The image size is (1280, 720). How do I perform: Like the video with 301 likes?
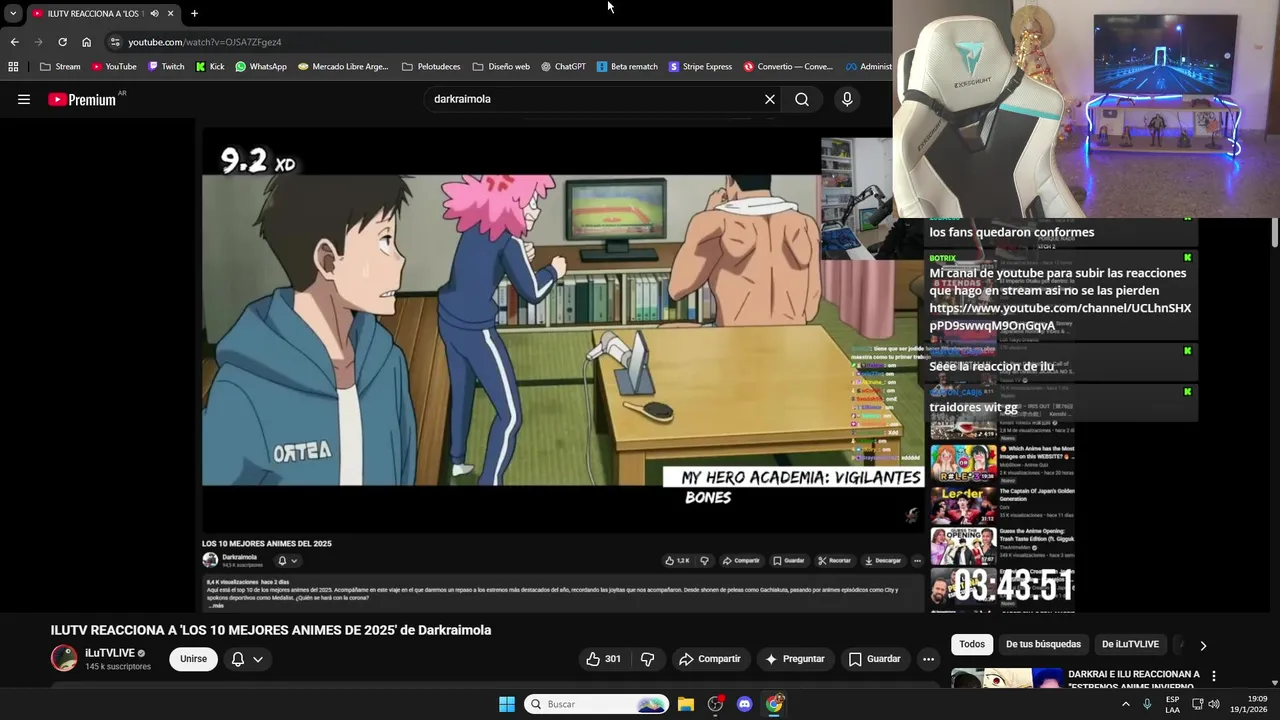(603, 659)
